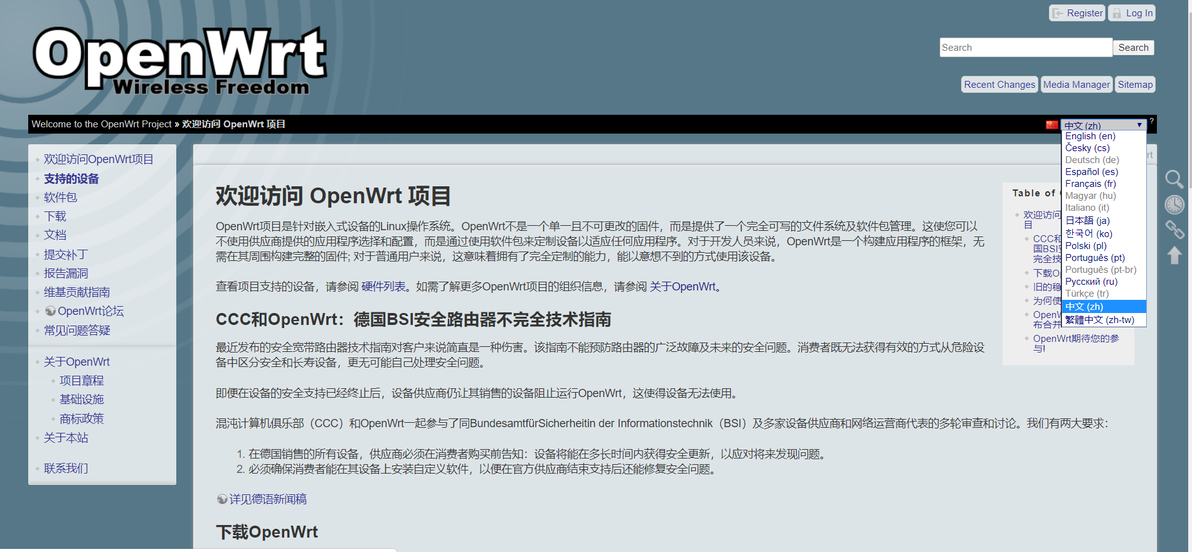This screenshot has width=1192, height=552.
Task: Open 关于OpenWrt sidebar link
Action: [x=77, y=362]
